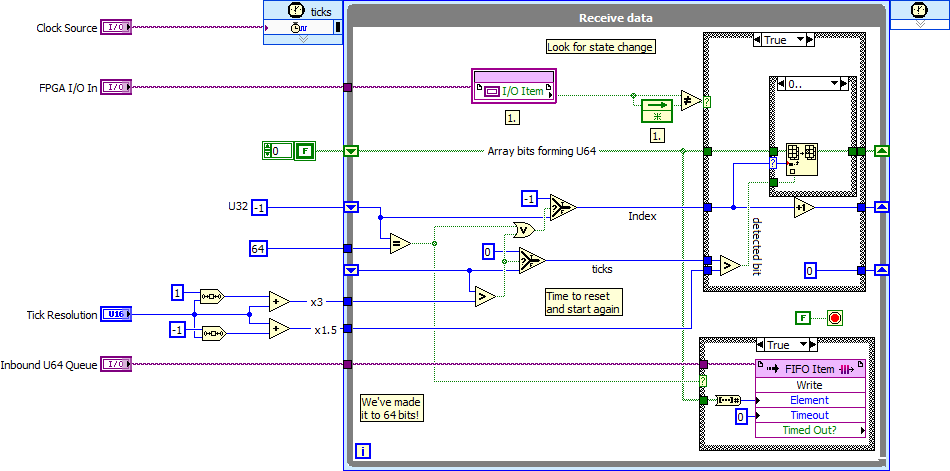Click the 64 numeric constant

click(x=258, y=248)
